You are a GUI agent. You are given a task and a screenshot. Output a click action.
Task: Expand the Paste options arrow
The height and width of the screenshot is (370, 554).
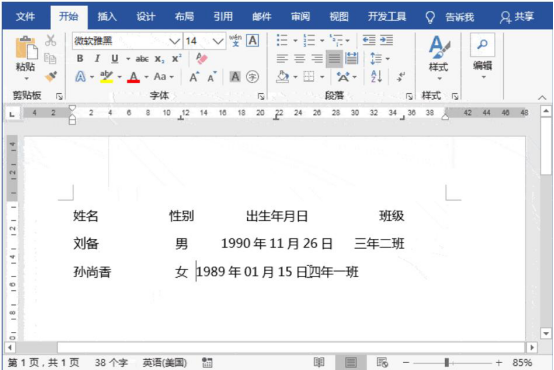point(26,78)
